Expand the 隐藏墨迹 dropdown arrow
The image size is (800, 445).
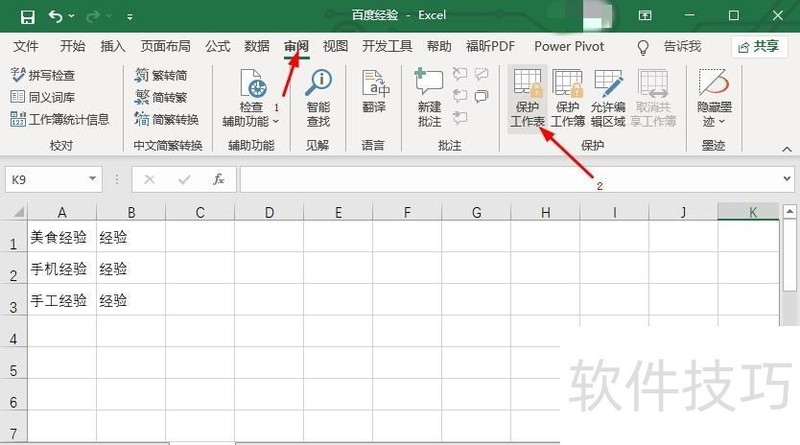721,121
